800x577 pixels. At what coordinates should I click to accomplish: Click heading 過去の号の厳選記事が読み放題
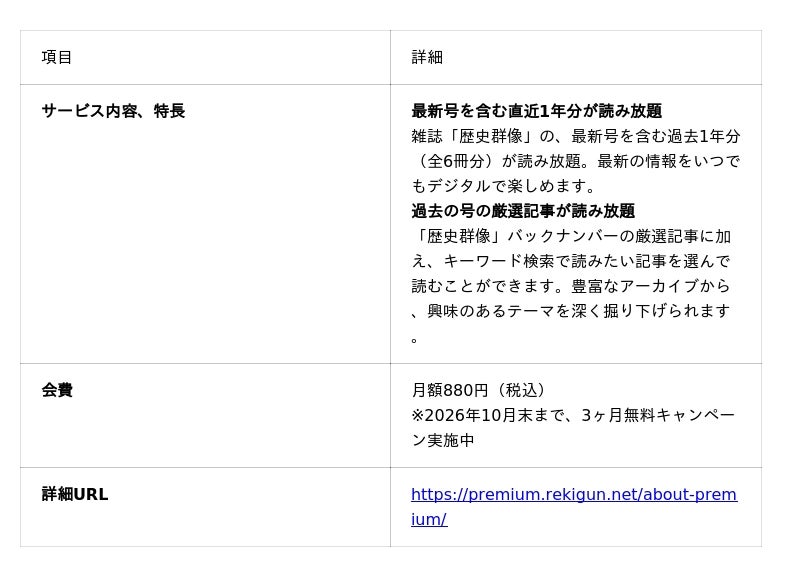(523, 211)
